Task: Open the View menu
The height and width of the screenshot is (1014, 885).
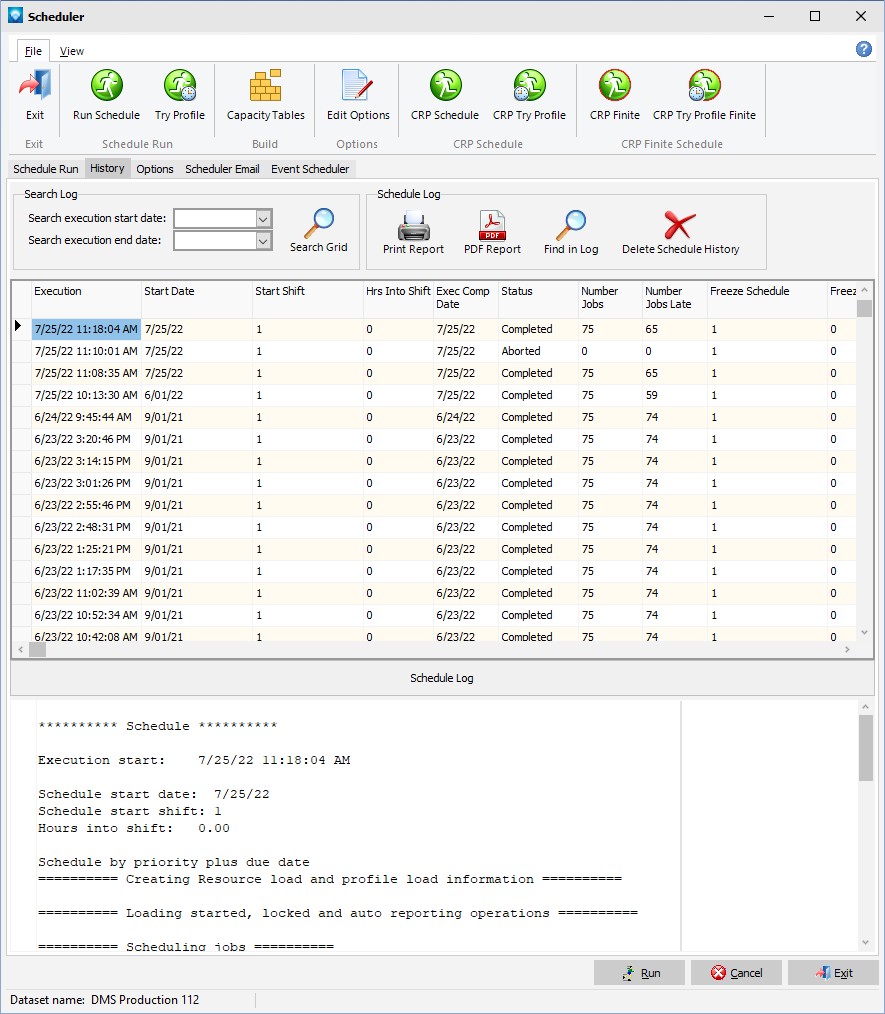Action: tap(72, 51)
